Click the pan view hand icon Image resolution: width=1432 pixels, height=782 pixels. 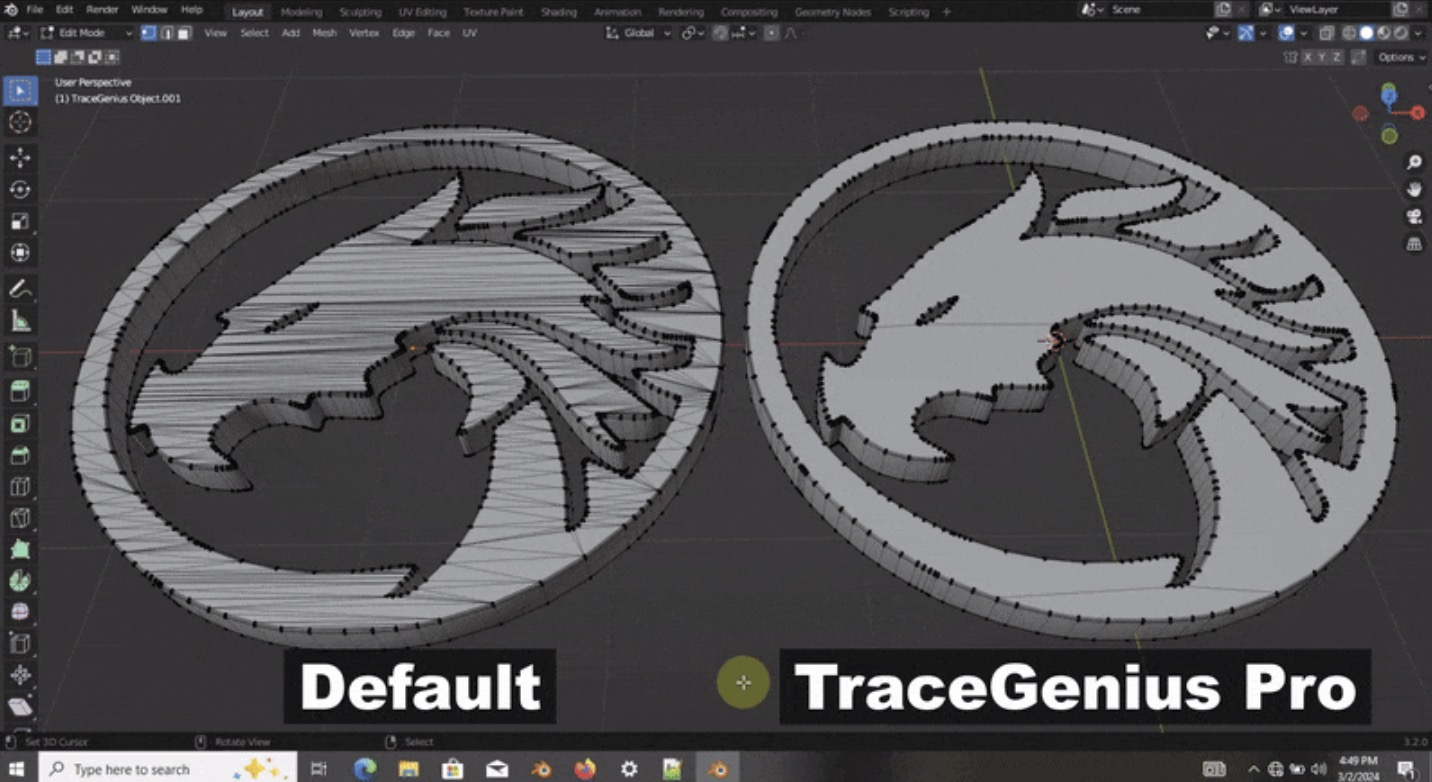pyautogui.click(x=1414, y=189)
